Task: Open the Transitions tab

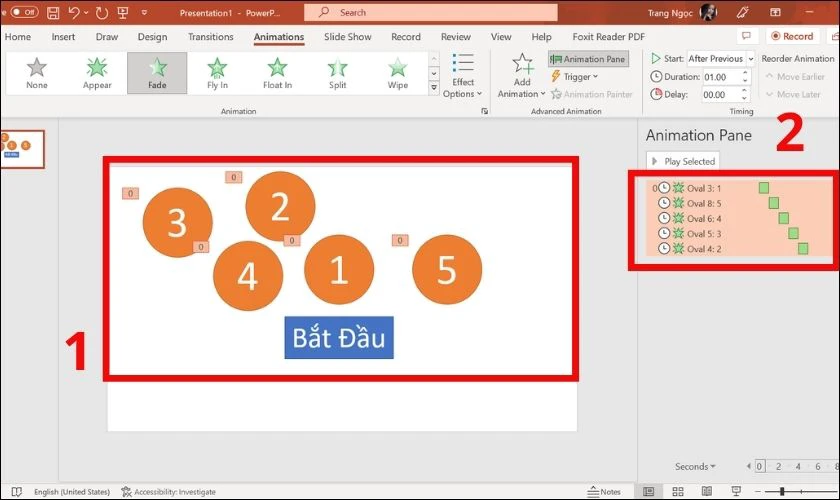Action: pyautogui.click(x=211, y=36)
